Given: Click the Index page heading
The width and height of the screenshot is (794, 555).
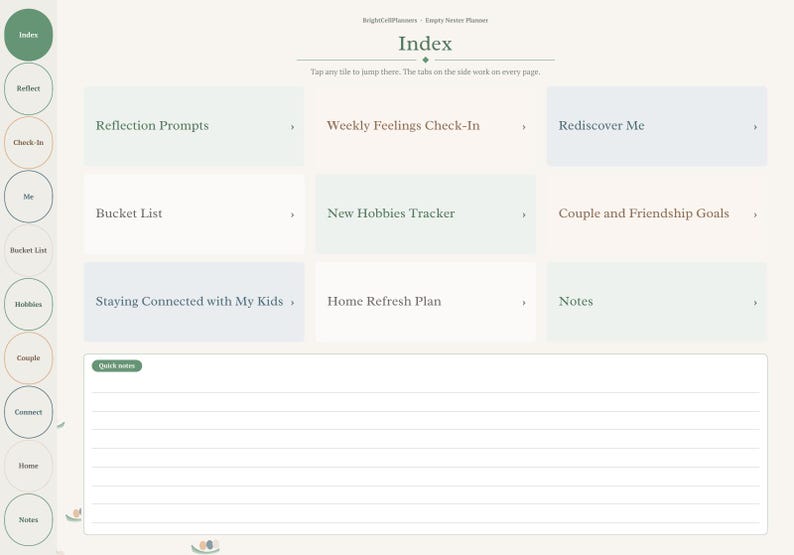Looking at the screenshot, I should click(x=425, y=44).
